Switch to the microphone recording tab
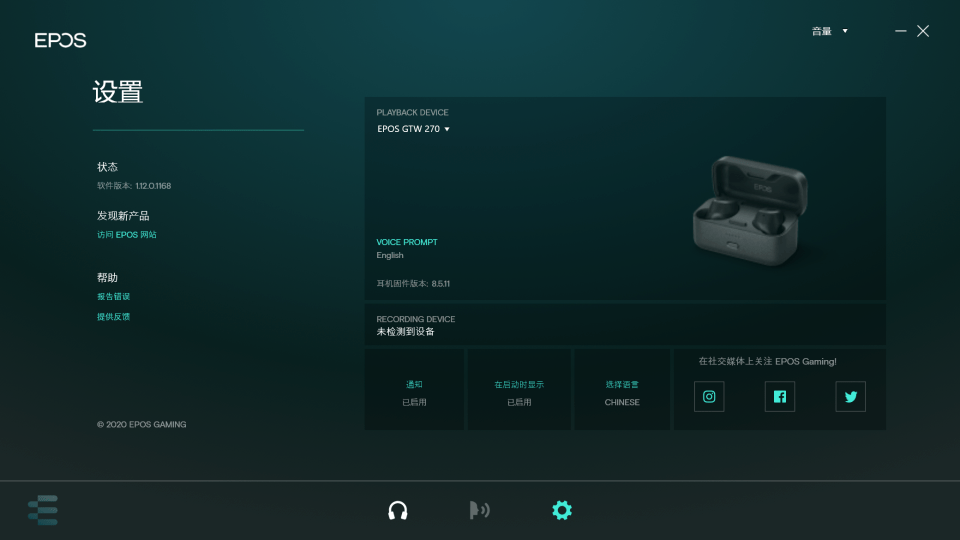 click(x=479, y=510)
